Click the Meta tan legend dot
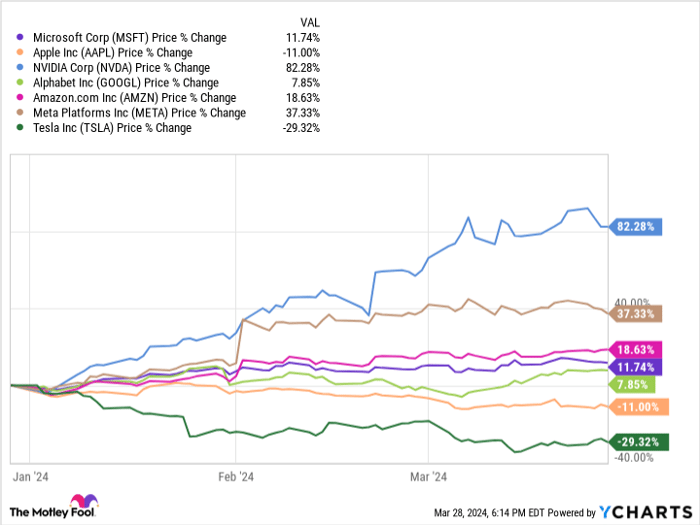The width and height of the screenshot is (700, 525). point(21,113)
